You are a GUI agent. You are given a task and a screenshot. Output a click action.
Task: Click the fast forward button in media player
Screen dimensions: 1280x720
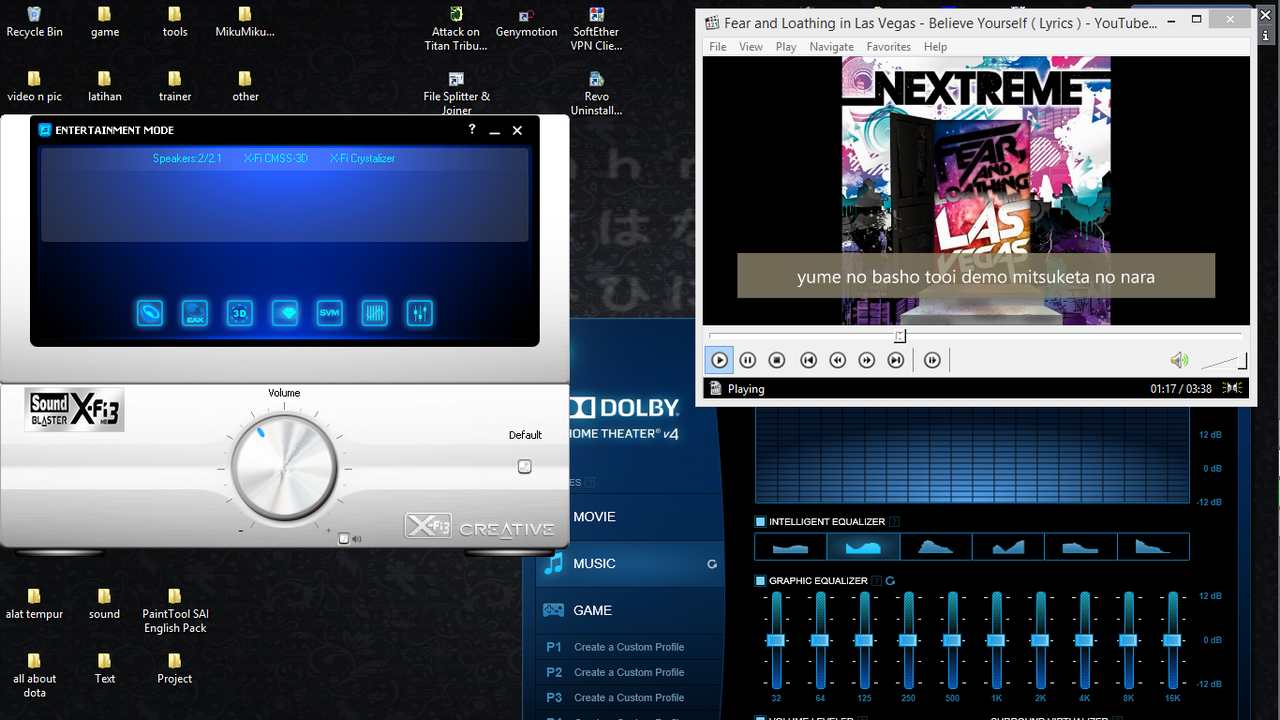(867, 360)
